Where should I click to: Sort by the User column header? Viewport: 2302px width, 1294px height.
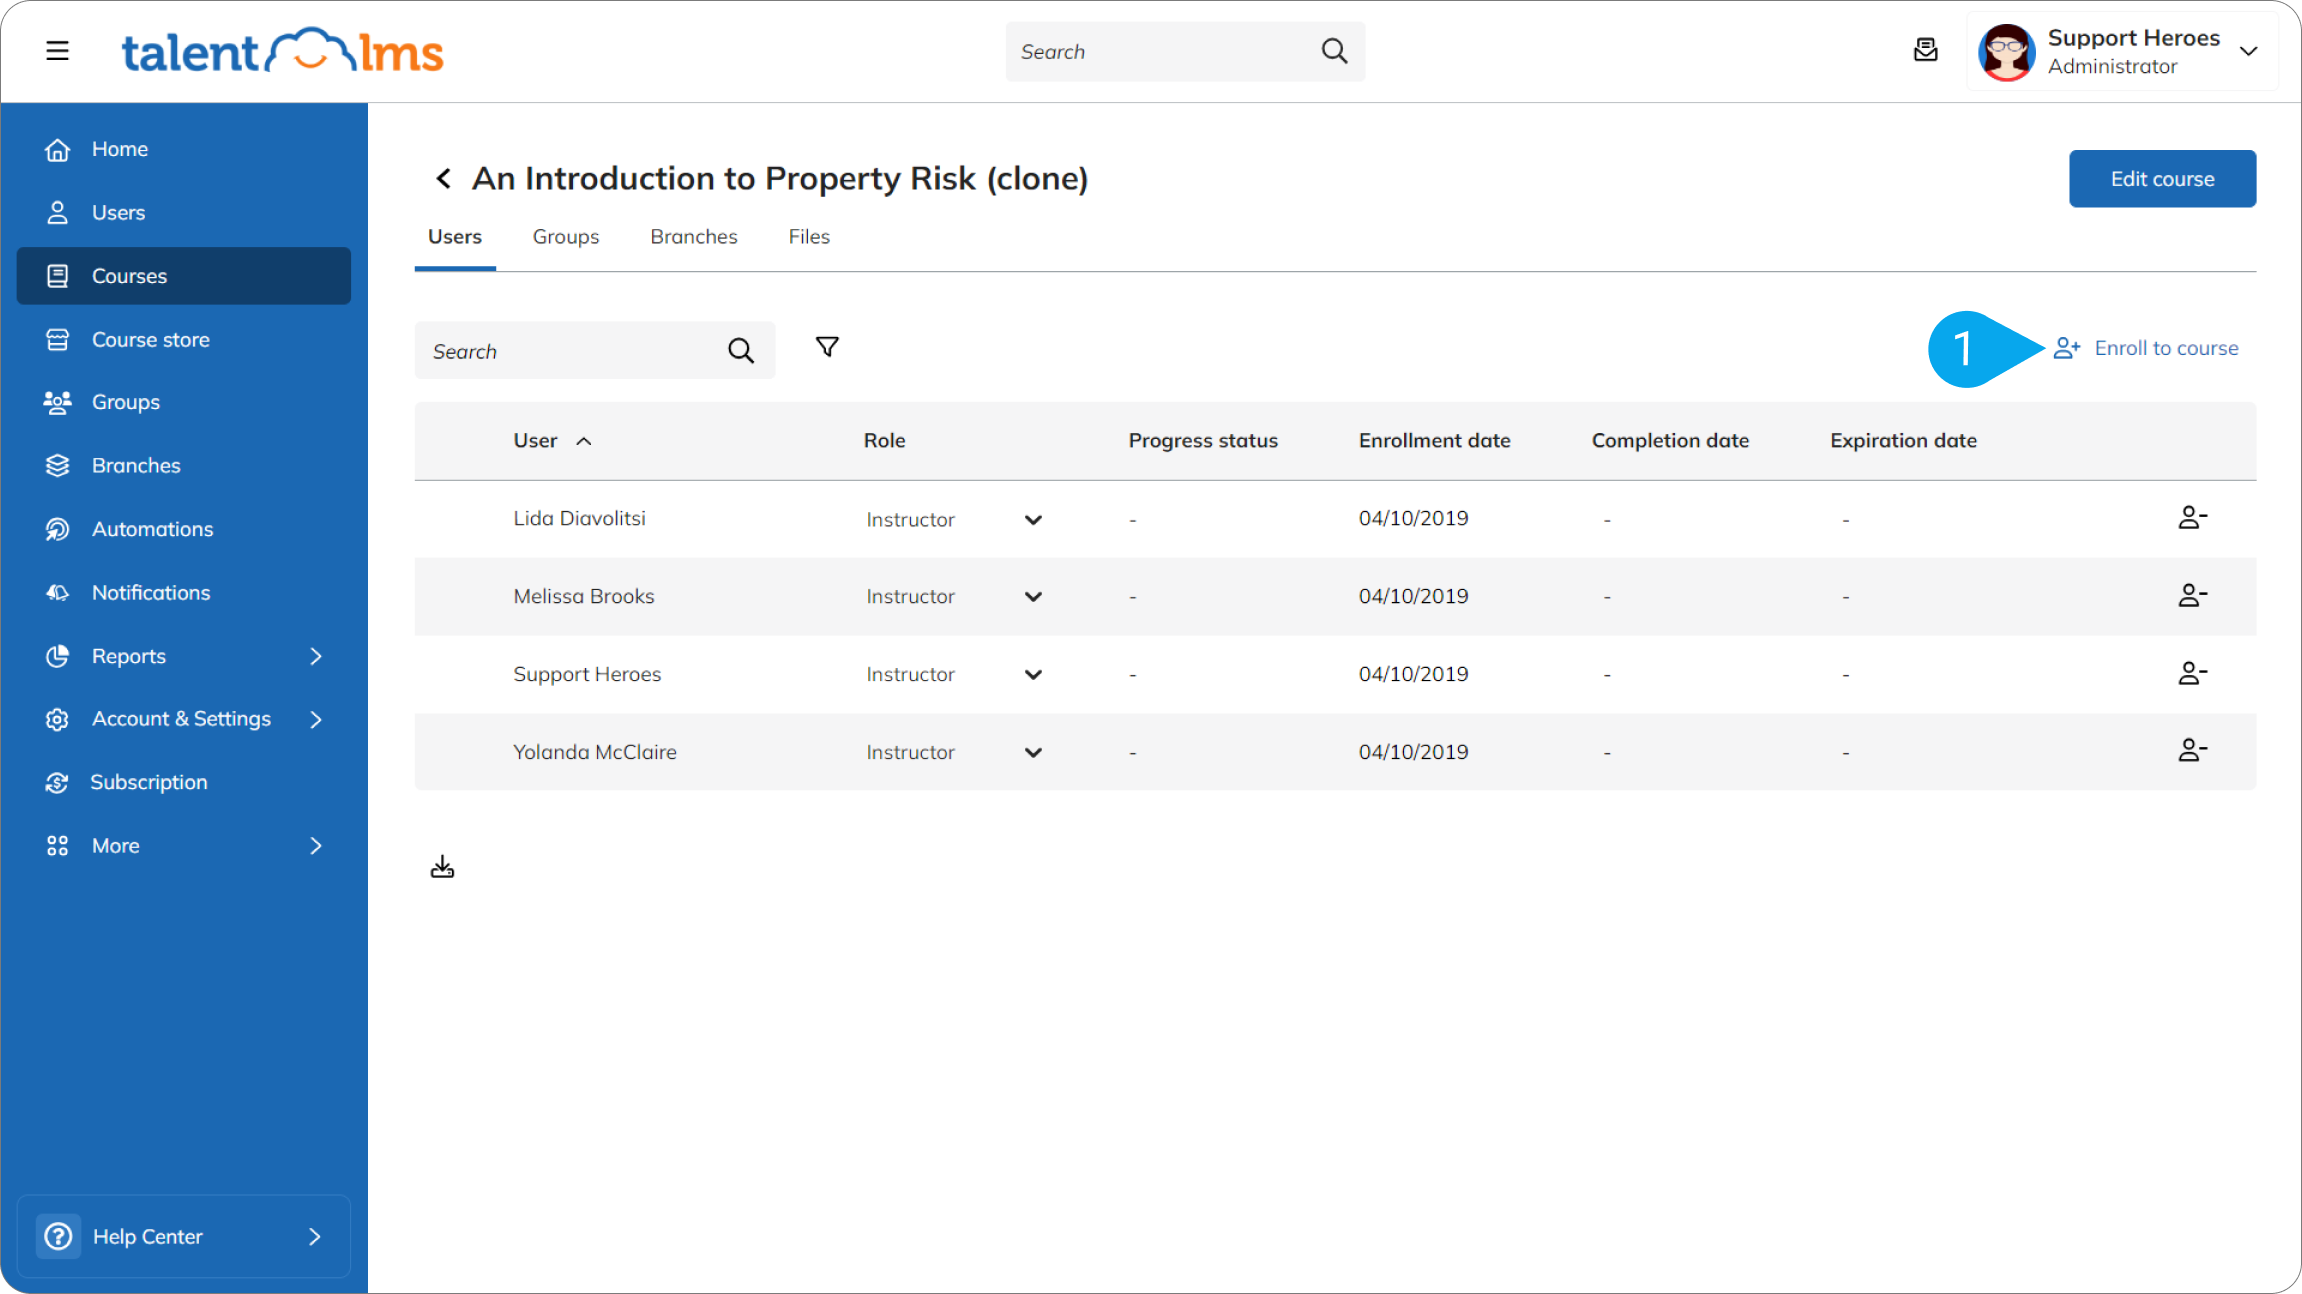(x=535, y=441)
